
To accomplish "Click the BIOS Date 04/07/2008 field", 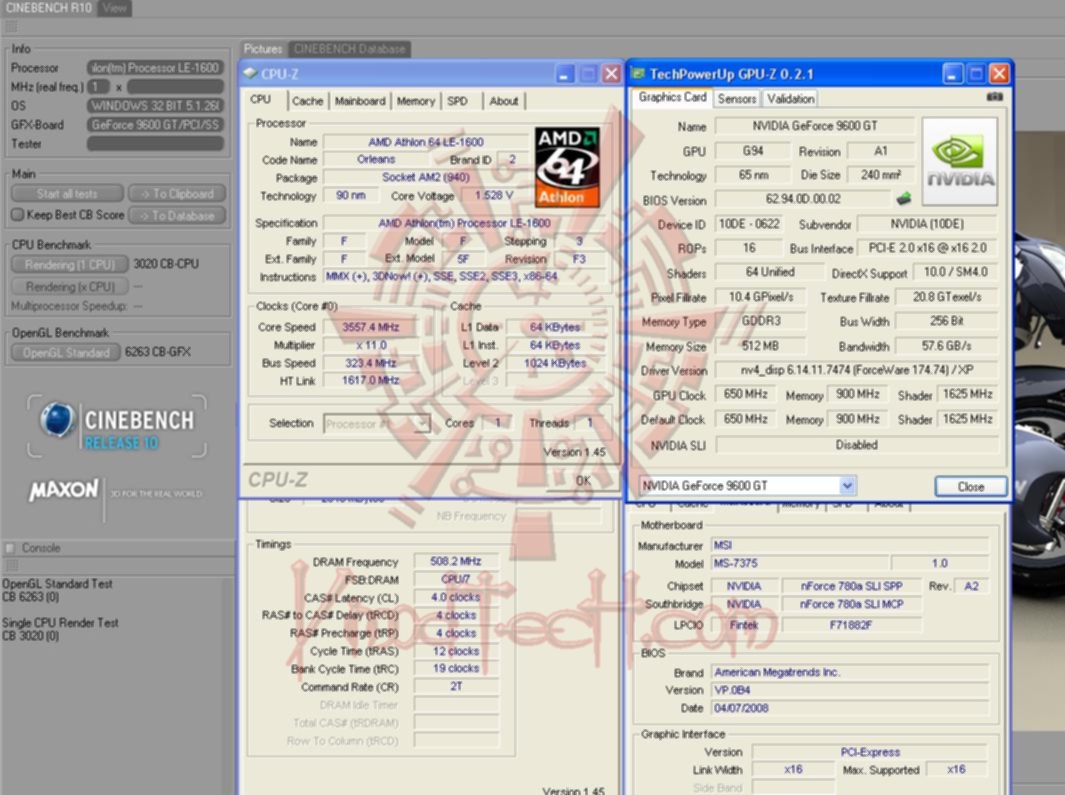I will point(849,708).
